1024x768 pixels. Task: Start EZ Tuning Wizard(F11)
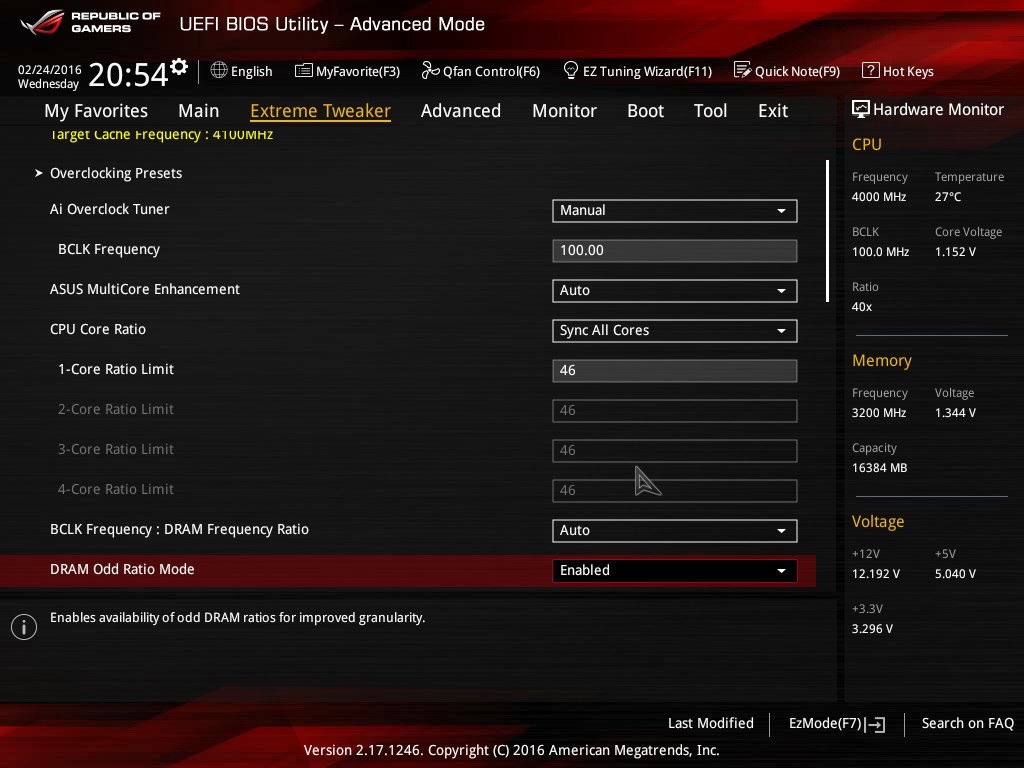637,71
